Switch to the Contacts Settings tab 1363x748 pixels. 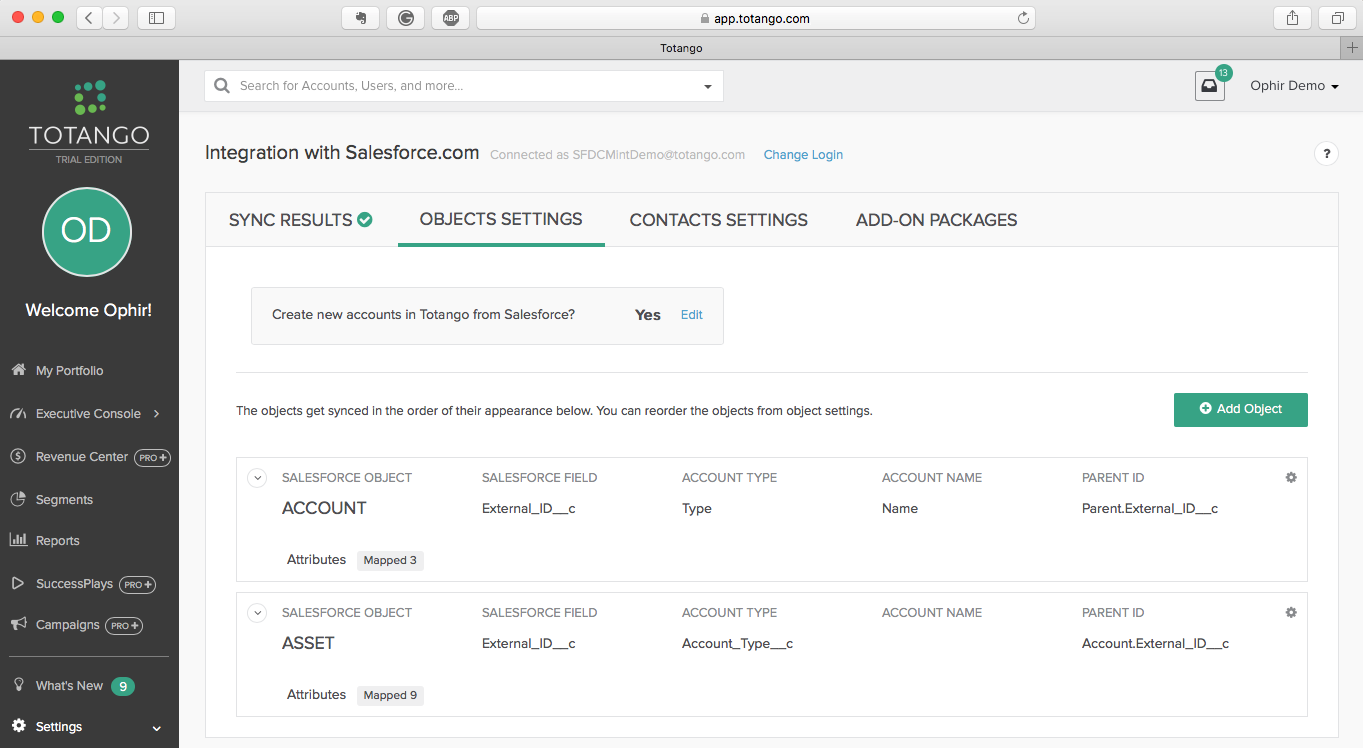coord(719,220)
